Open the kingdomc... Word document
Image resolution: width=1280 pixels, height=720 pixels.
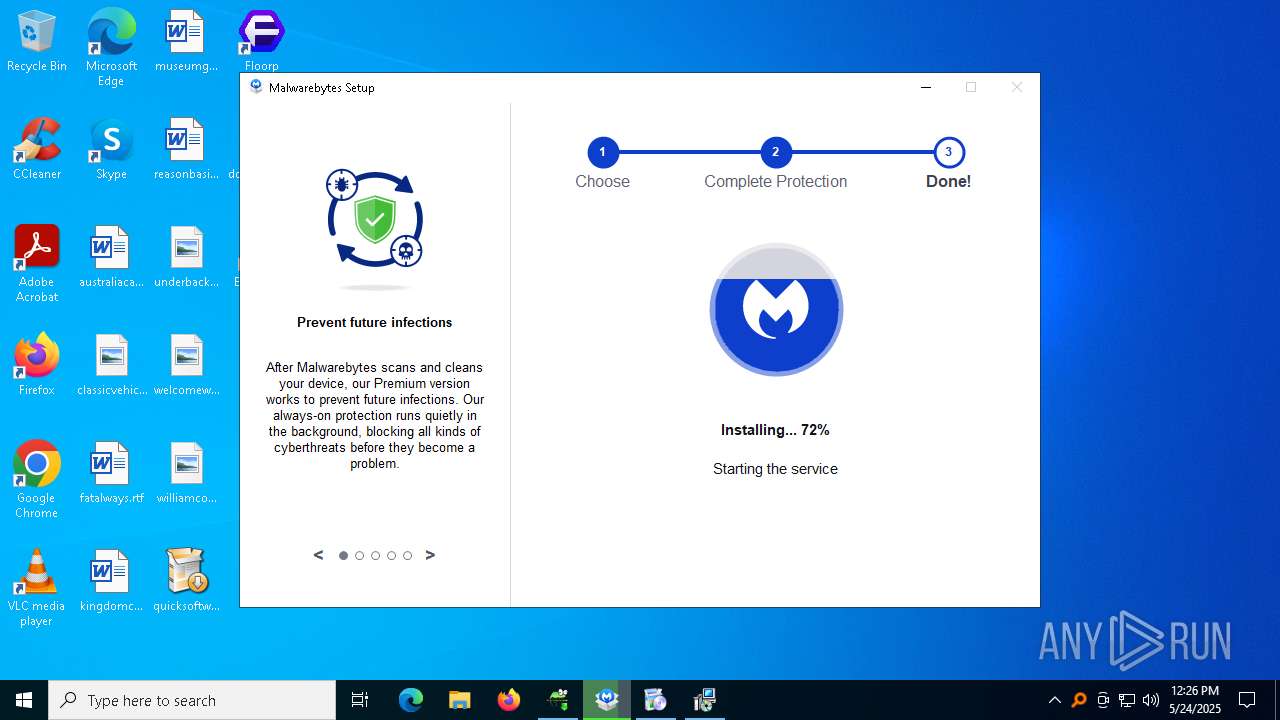pyautogui.click(x=111, y=581)
